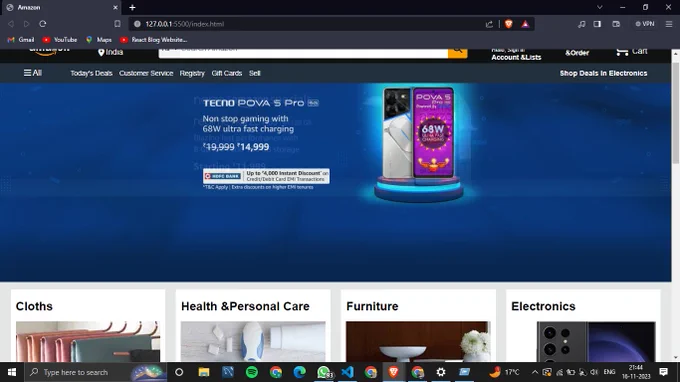
Task: Open the Brave Wallet icon
Action: tap(616, 24)
